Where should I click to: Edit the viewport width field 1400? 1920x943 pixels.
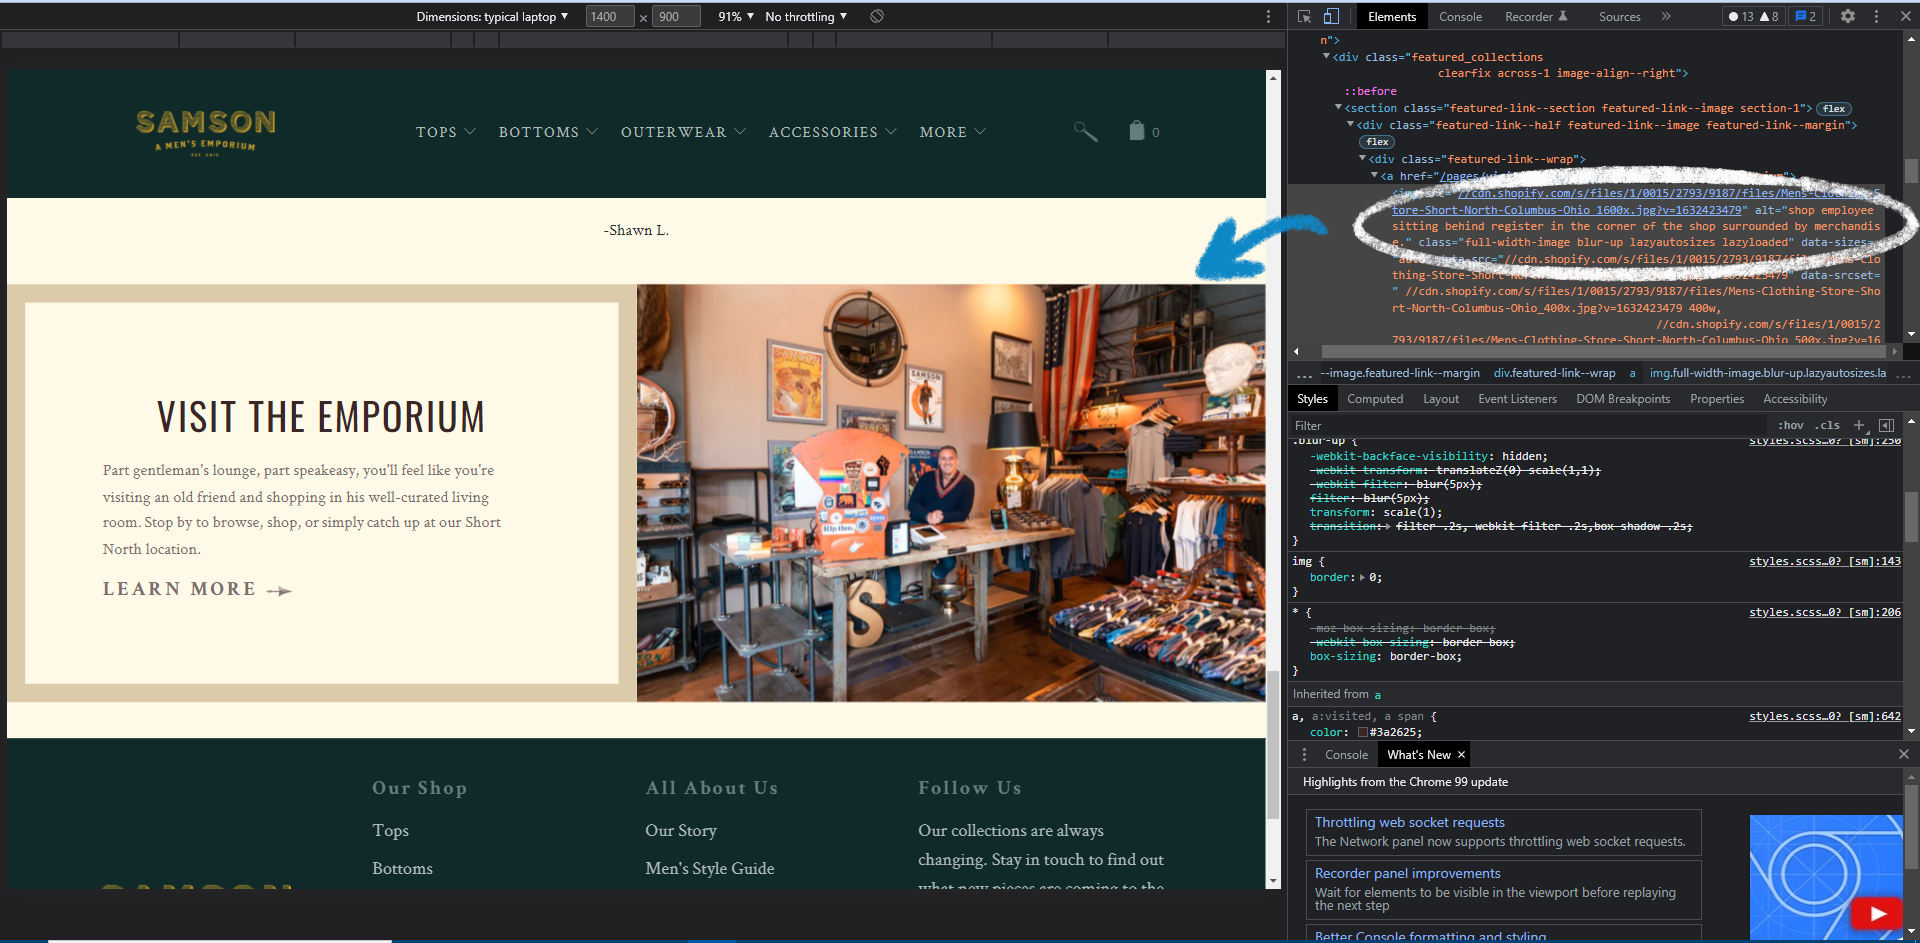610,16
